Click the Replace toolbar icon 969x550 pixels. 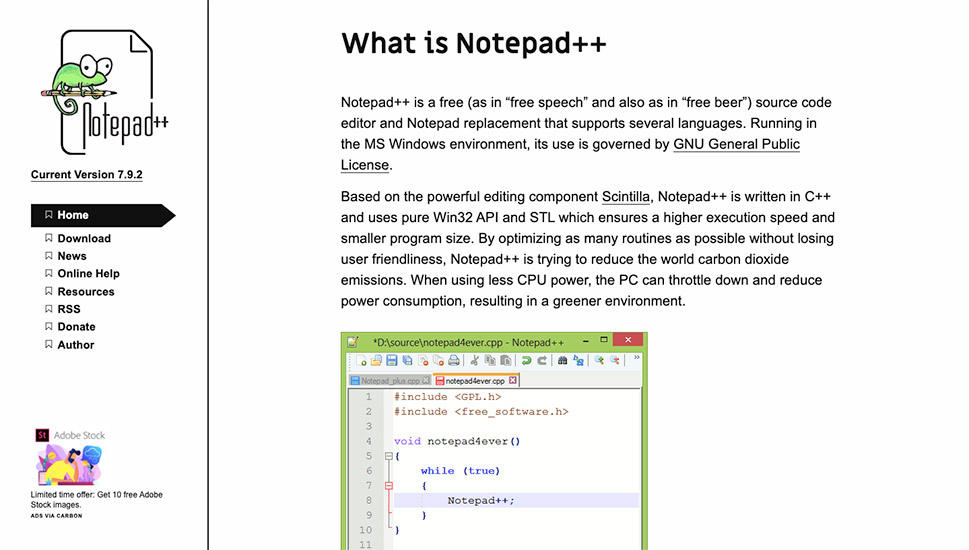pyautogui.click(x=578, y=360)
